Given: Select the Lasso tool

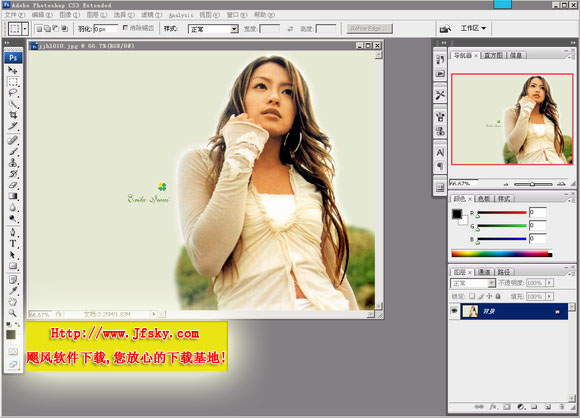Looking at the screenshot, I should [x=13, y=92].
